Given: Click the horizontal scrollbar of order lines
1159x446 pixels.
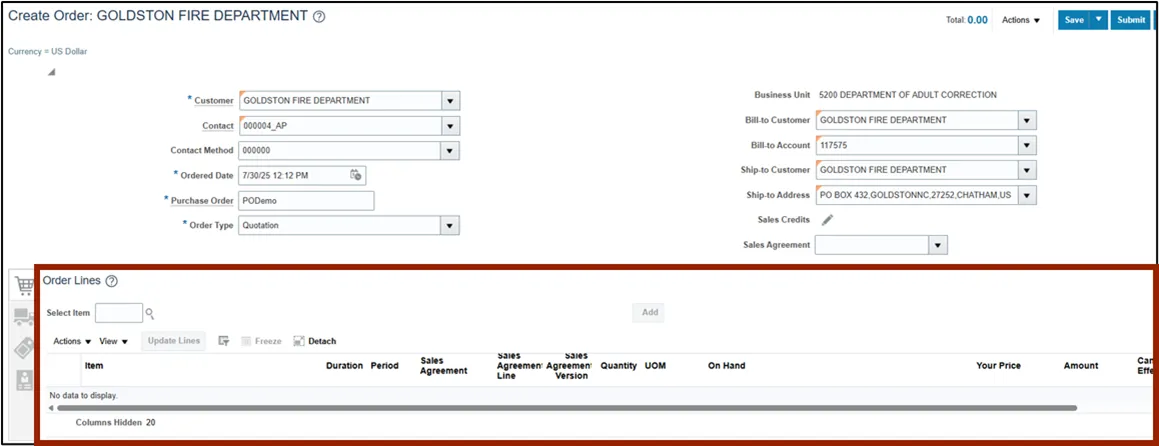Looking at the screenshot, I should pos(566,408).
